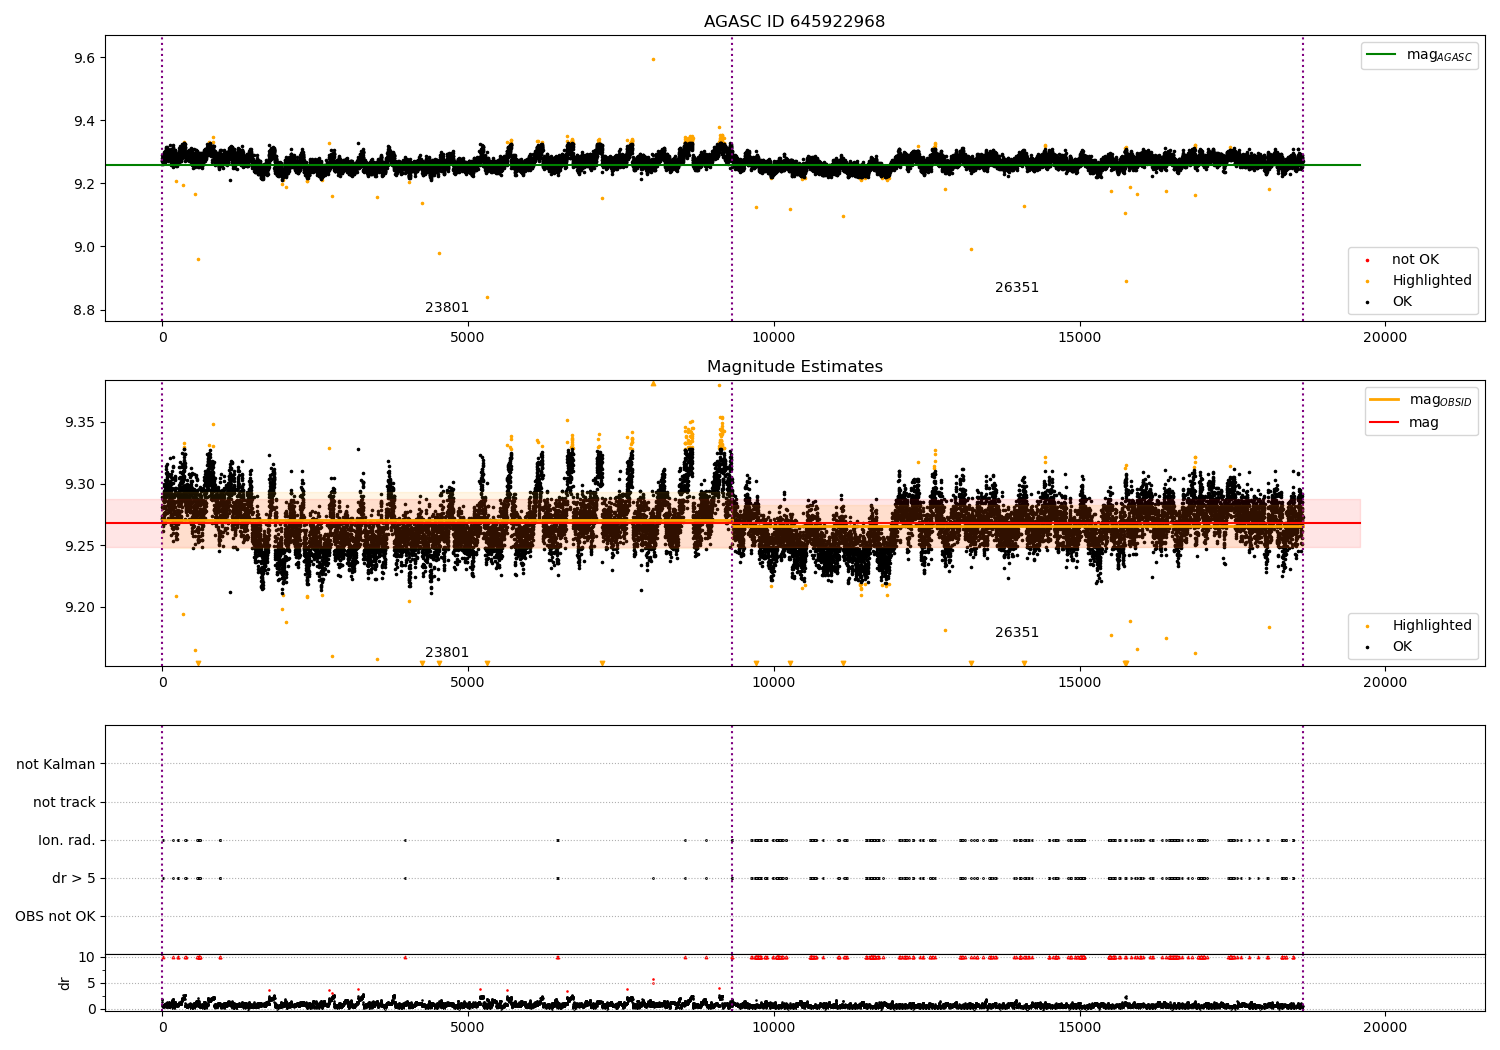1500x1050 pixels.
Task: Select 'OK' legend entry in the AGASC ID plot
Action: [1402, 302]
